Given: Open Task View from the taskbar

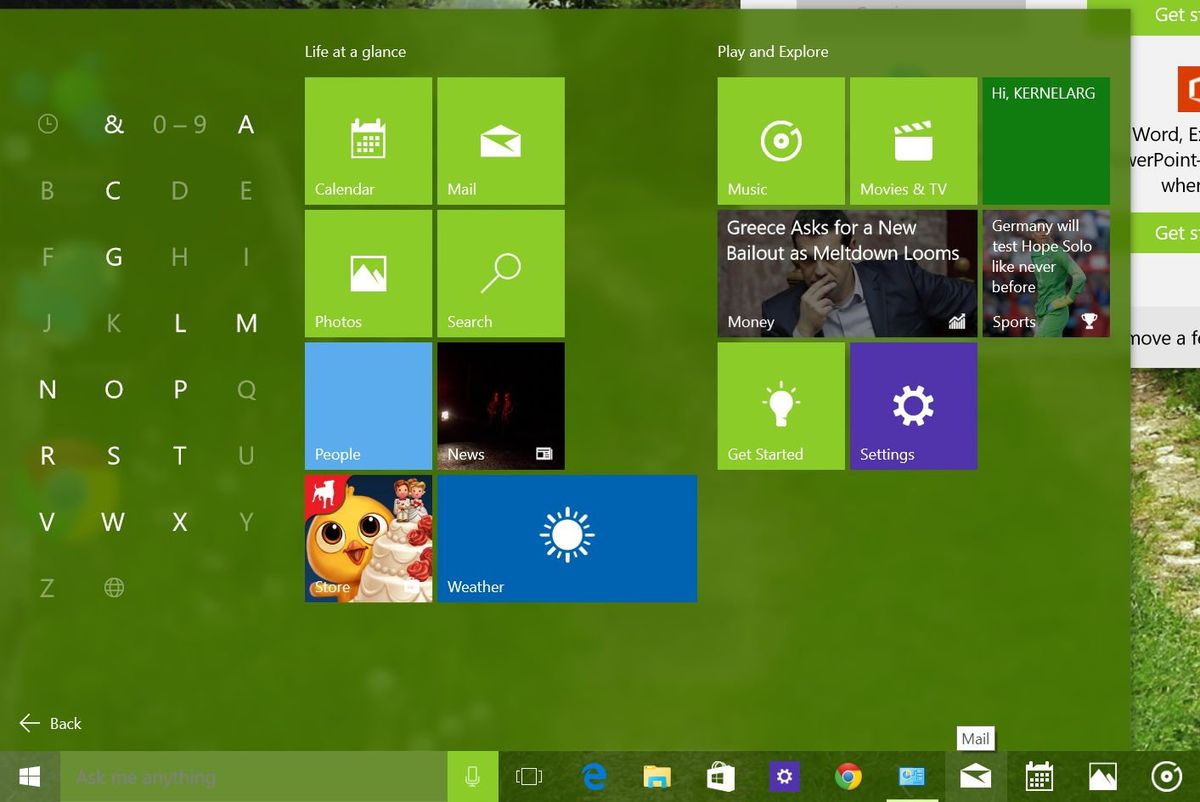Looking at the screenshot, I should tap(529, 776).
